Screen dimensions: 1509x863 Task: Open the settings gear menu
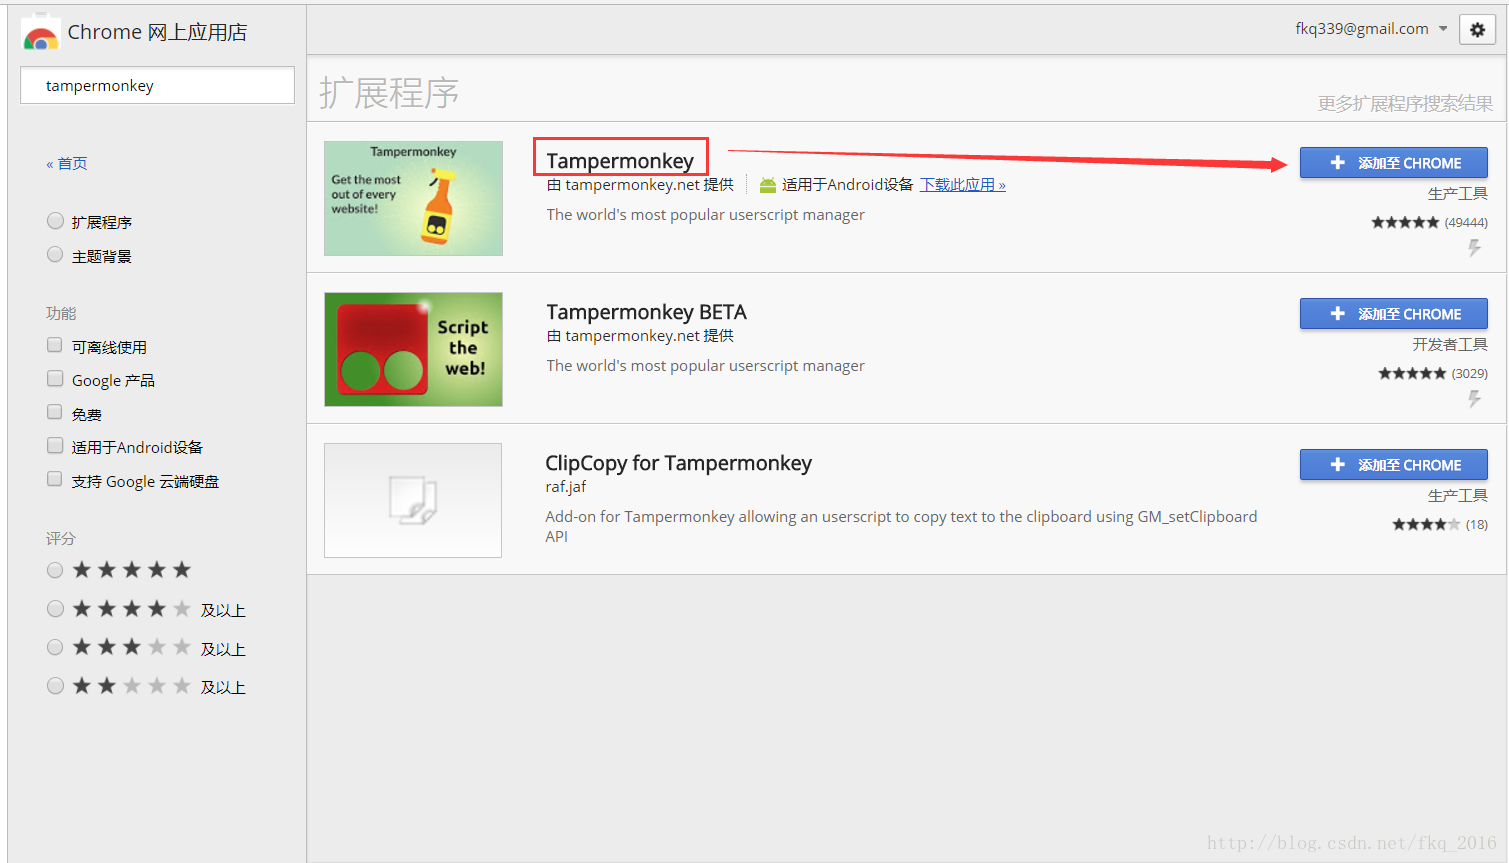pos(1477,30)
